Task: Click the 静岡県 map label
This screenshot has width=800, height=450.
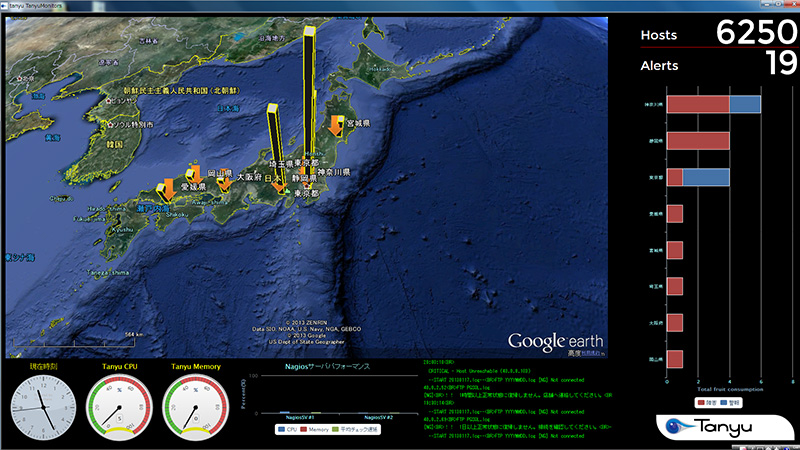Action: tap(305, 179)
